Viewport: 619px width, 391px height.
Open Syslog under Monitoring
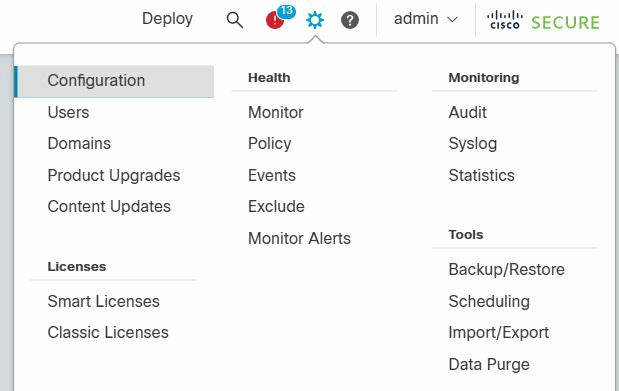point(473,144)
